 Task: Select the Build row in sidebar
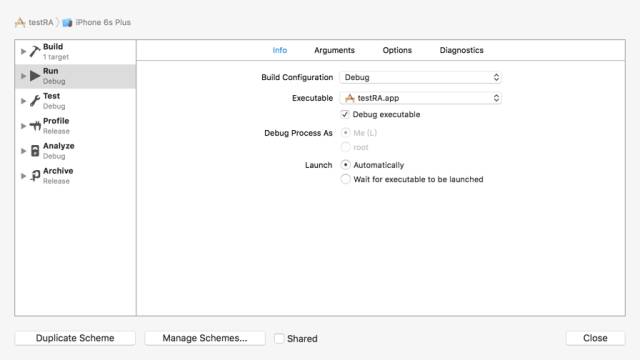pyautogui.click(x=76, y=52)
